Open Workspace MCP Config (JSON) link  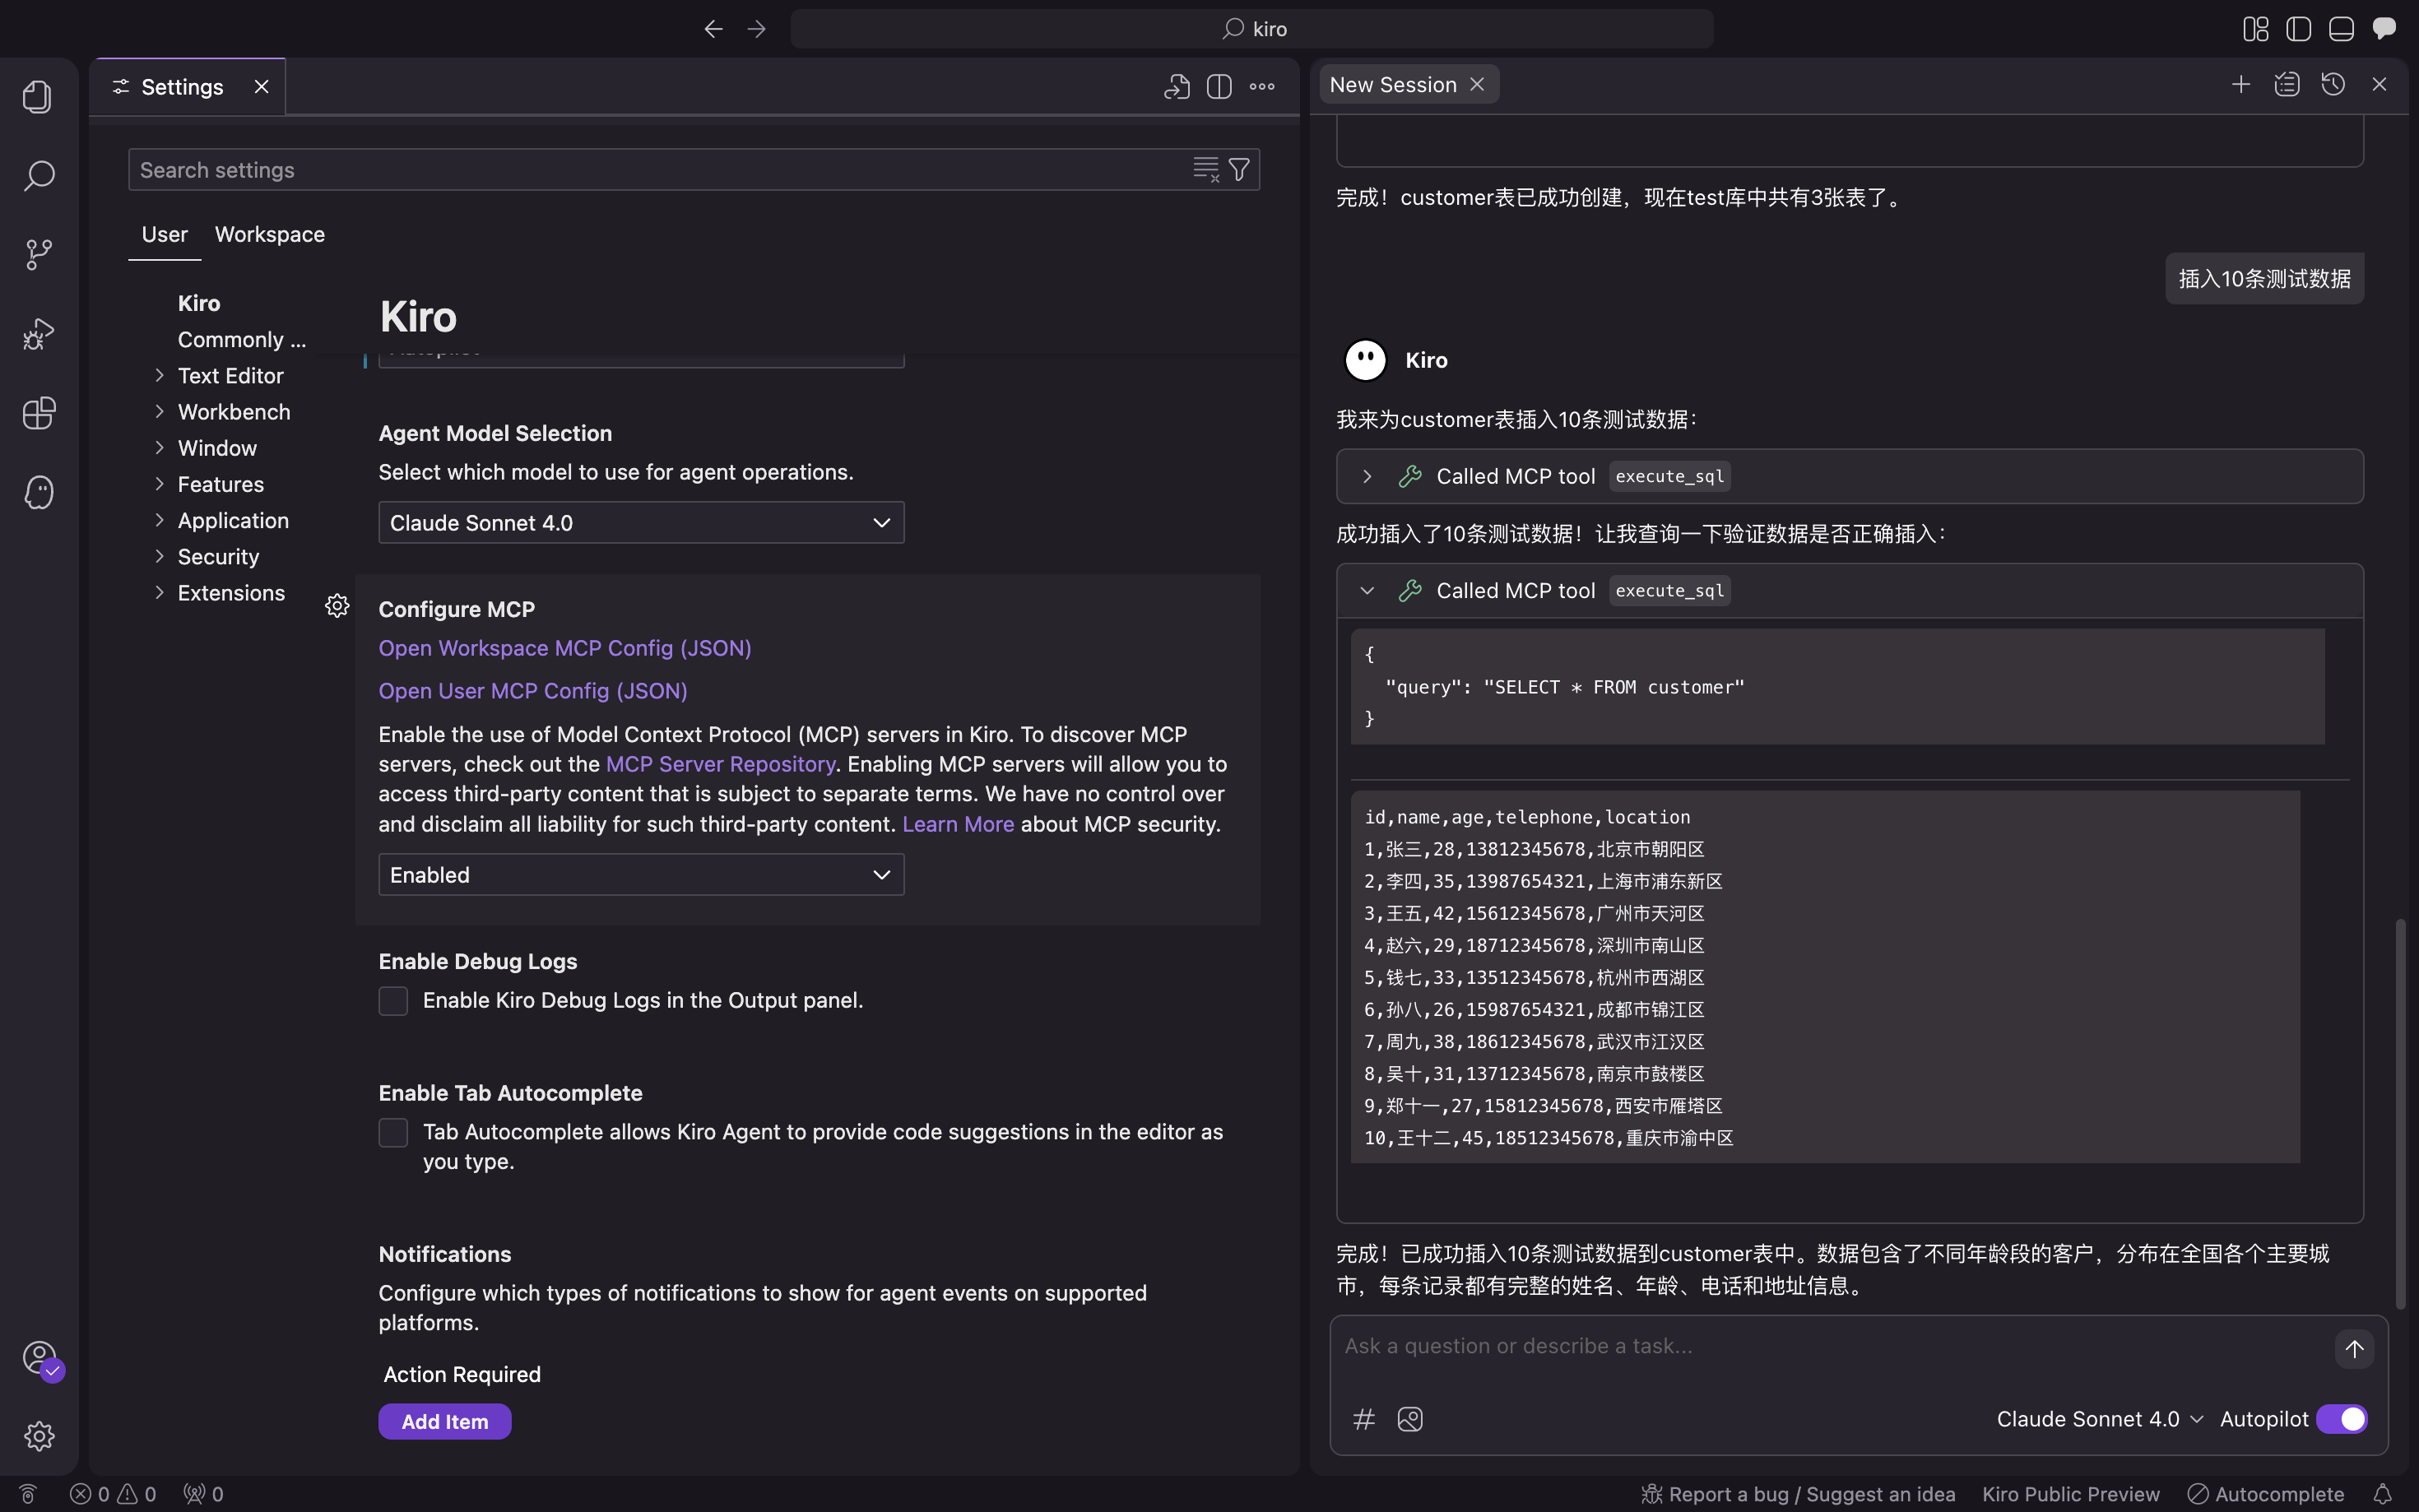tap(565, 648)
